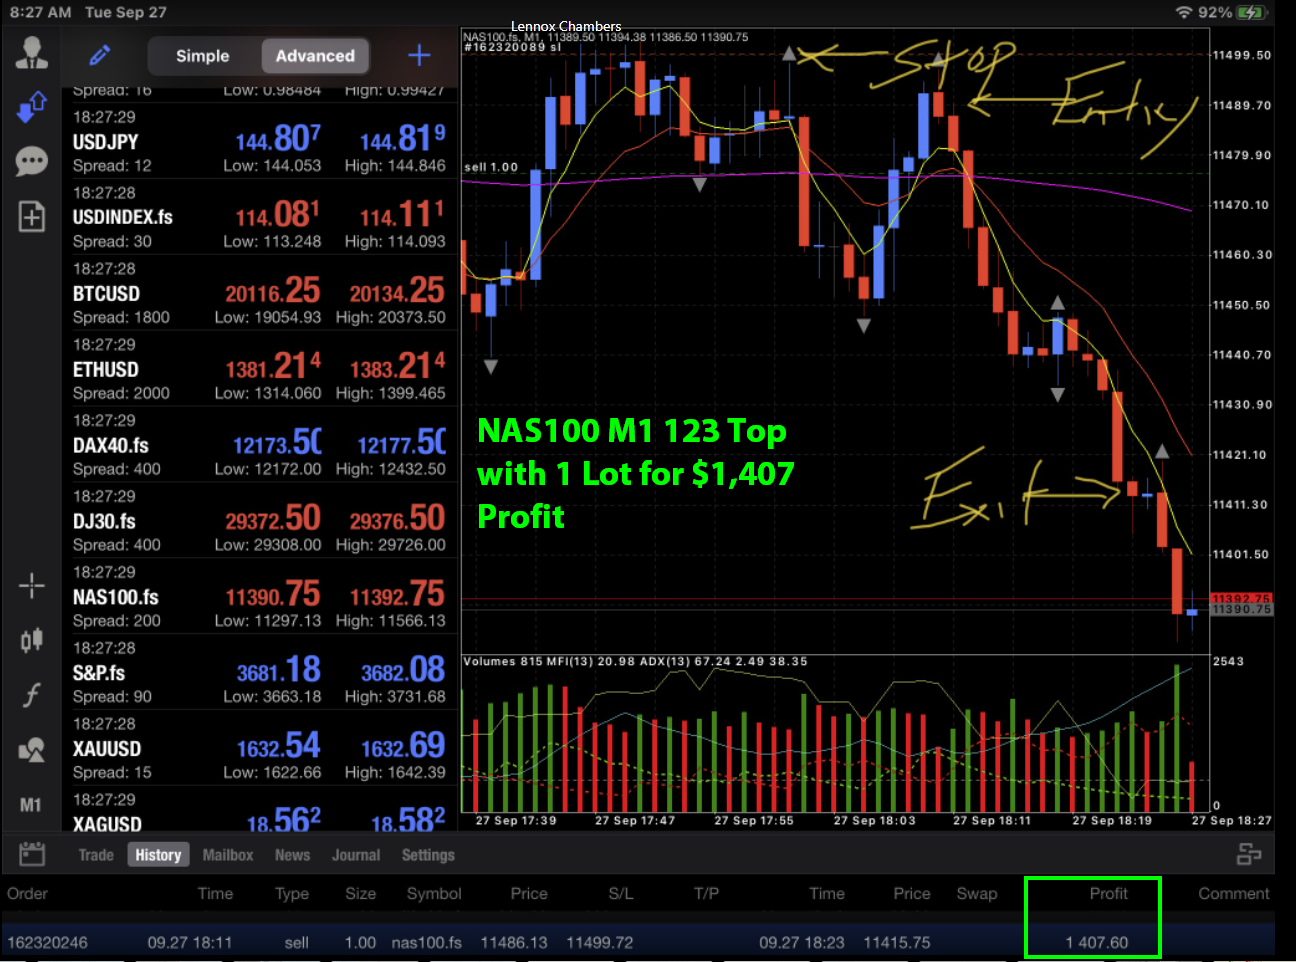Tap the USDJPY ask price 144.819

(402, 138)
